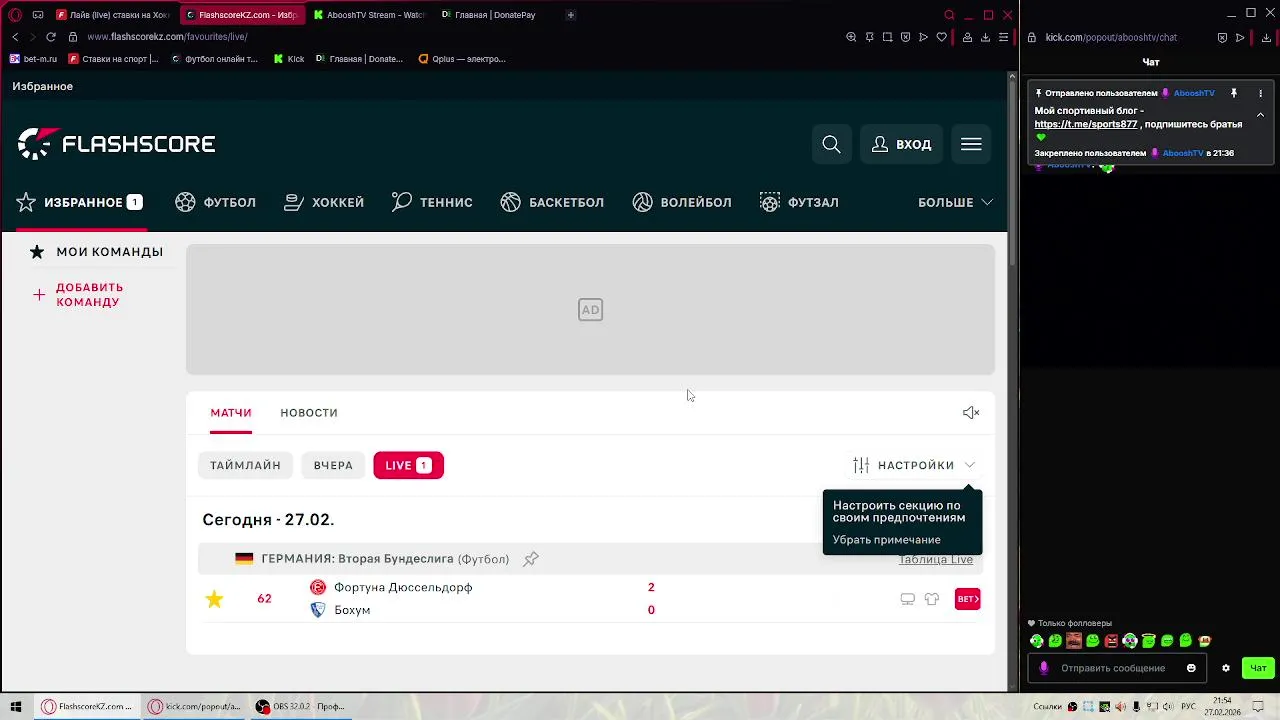
Task: Click the Opera logo menu icon
Action: [x=14, y=15]
